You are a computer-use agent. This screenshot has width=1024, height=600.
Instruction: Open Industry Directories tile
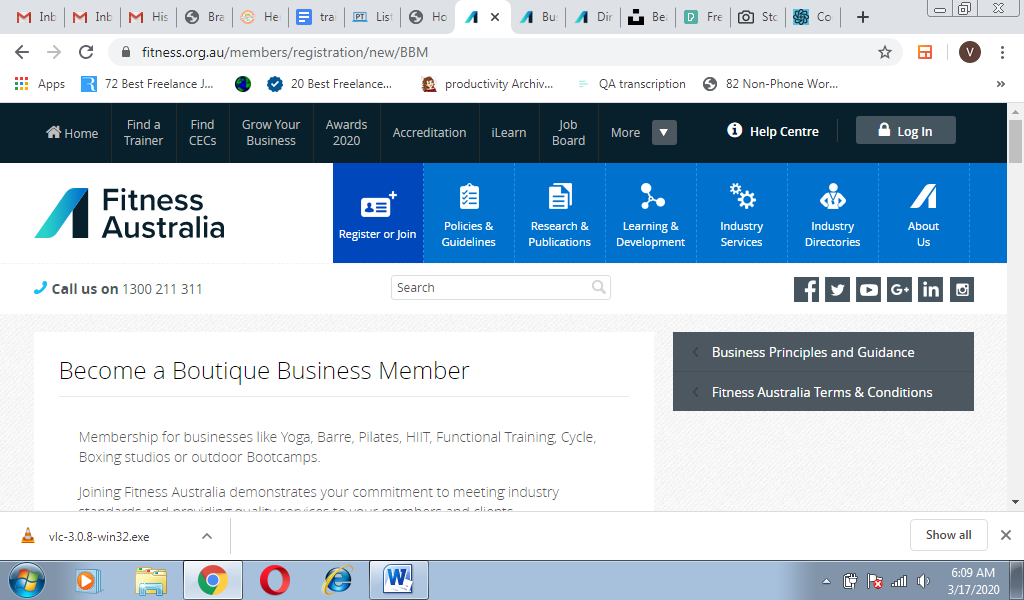[833, 213]
